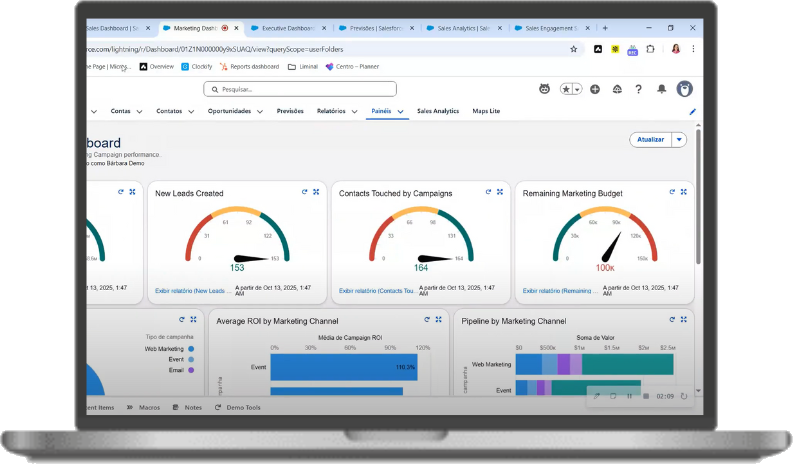Expand the Contas tab chevron
This screenshot has width=793, height=464.
(139, 112)
